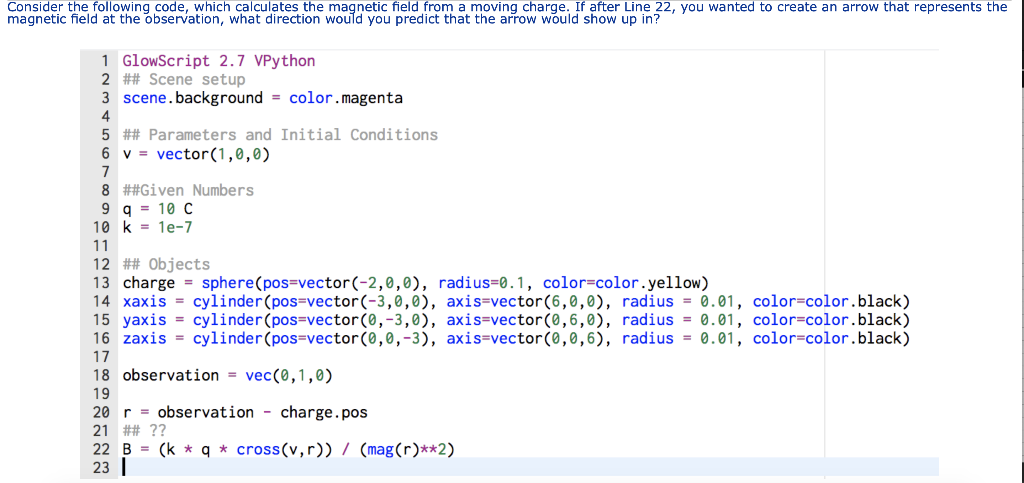The image size is (1024, 483).
Task: Click the 'xaxis = cylinder' code line
Action: pyautogui.click(x=516, y=302)
